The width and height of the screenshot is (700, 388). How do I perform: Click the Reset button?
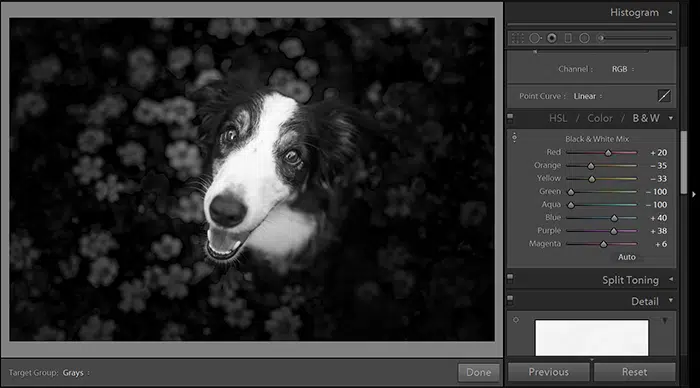coord(634,372)
